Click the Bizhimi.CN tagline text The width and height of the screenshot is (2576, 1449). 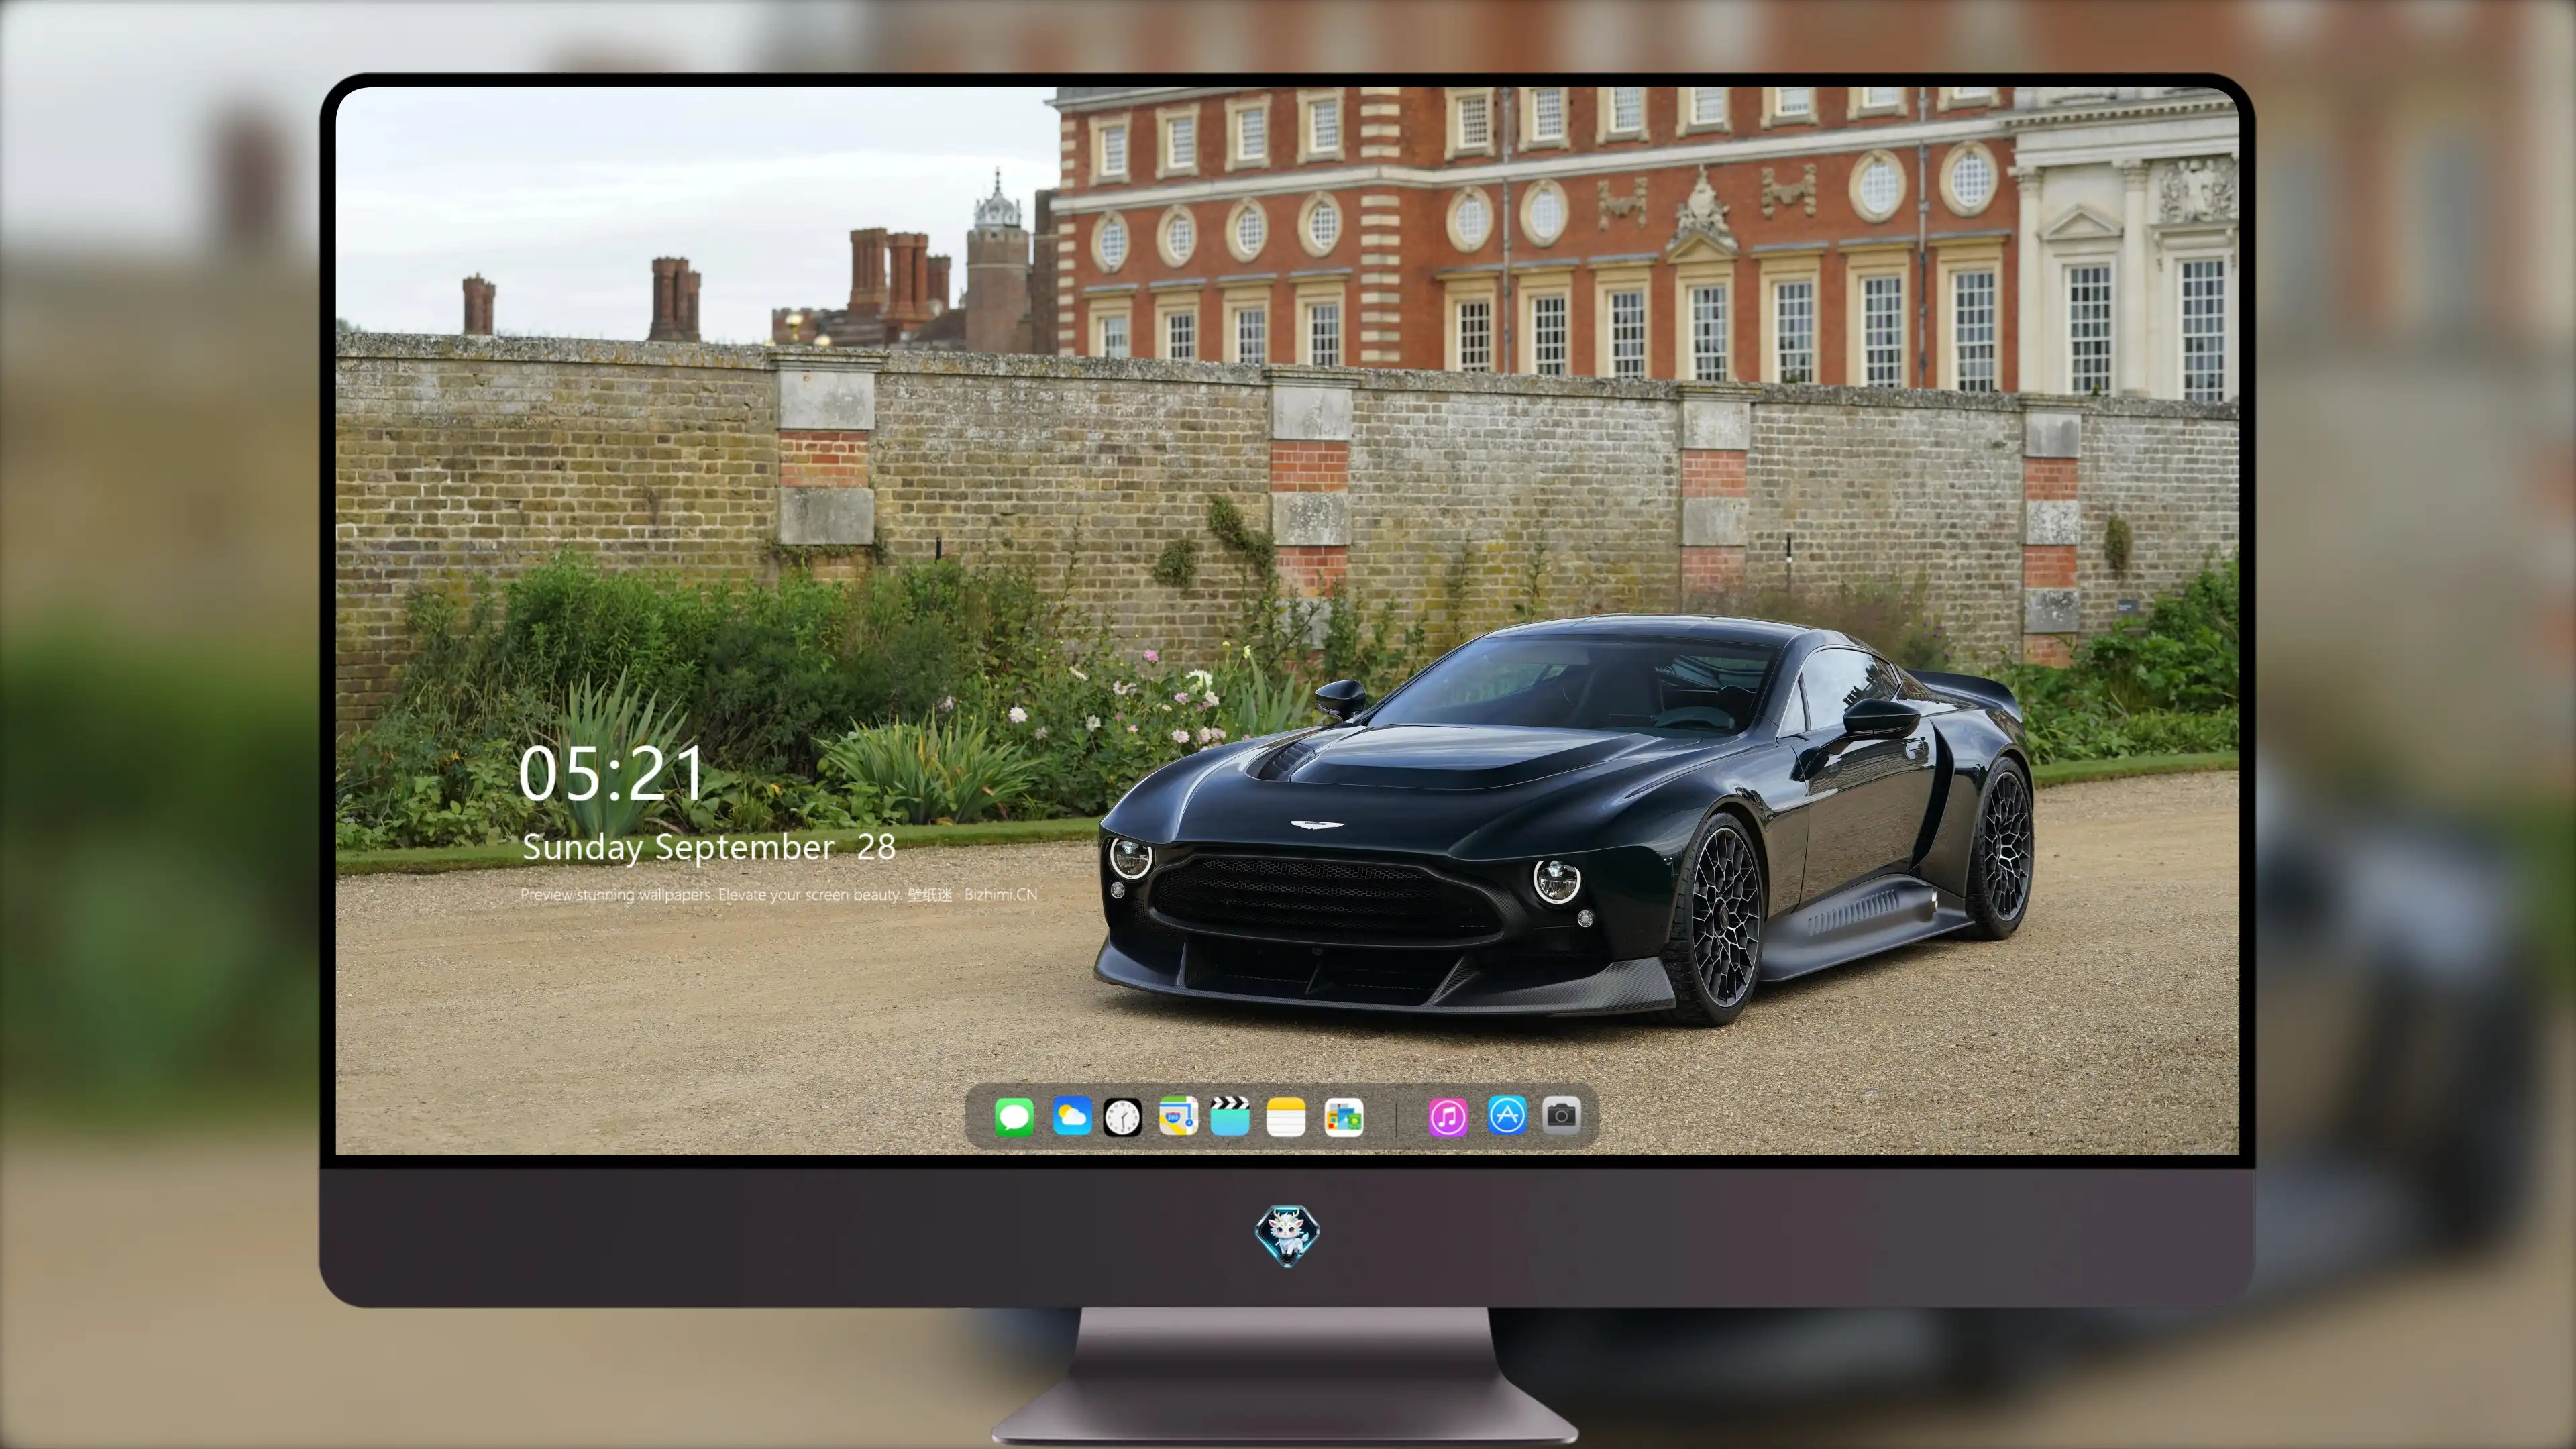pos(779,895)
